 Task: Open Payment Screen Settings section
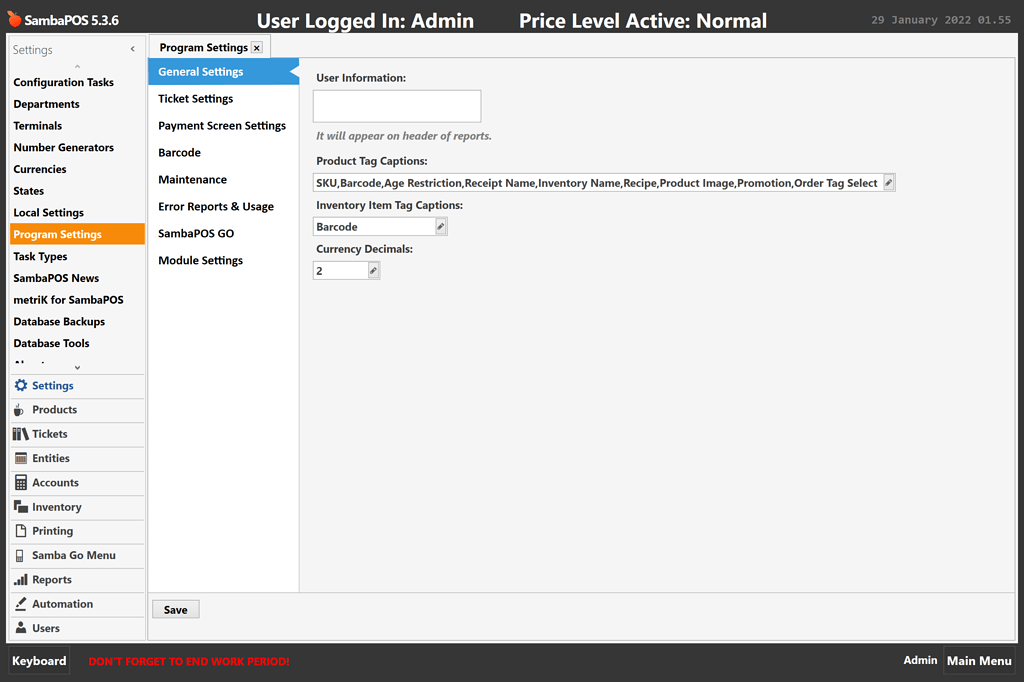click(x=223, y=125)
